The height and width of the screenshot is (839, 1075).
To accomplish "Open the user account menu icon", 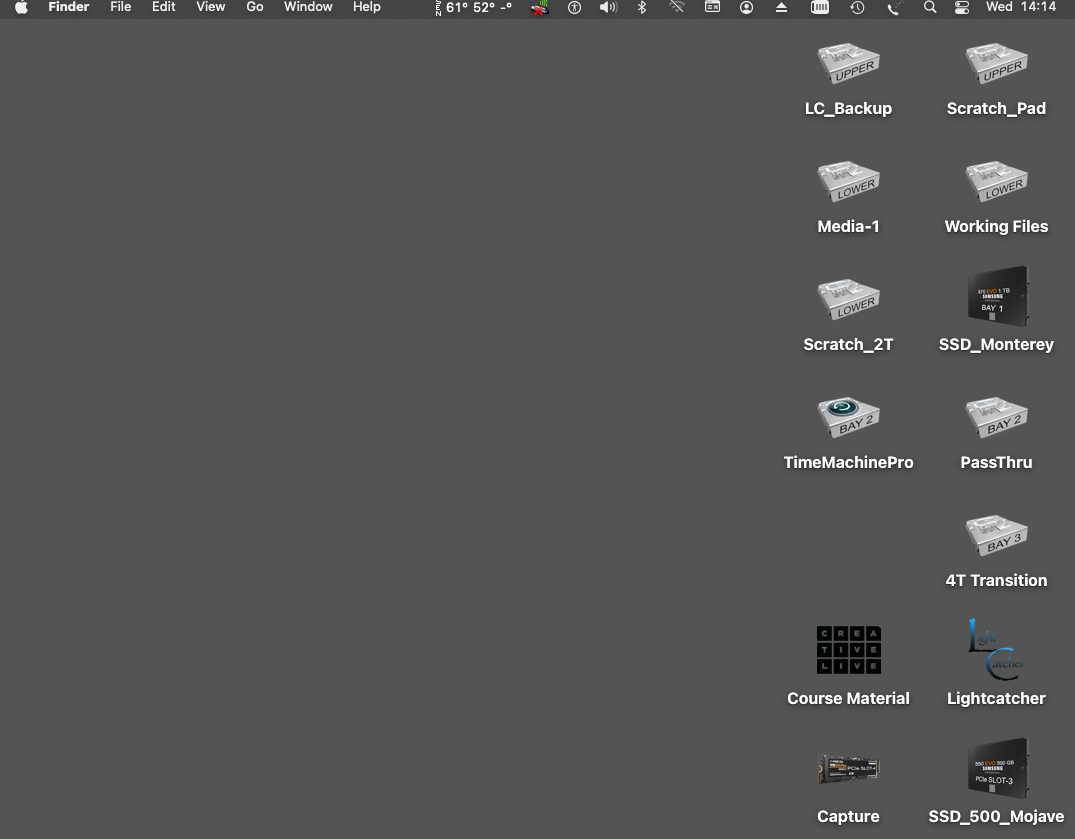I will pos(747,8).
